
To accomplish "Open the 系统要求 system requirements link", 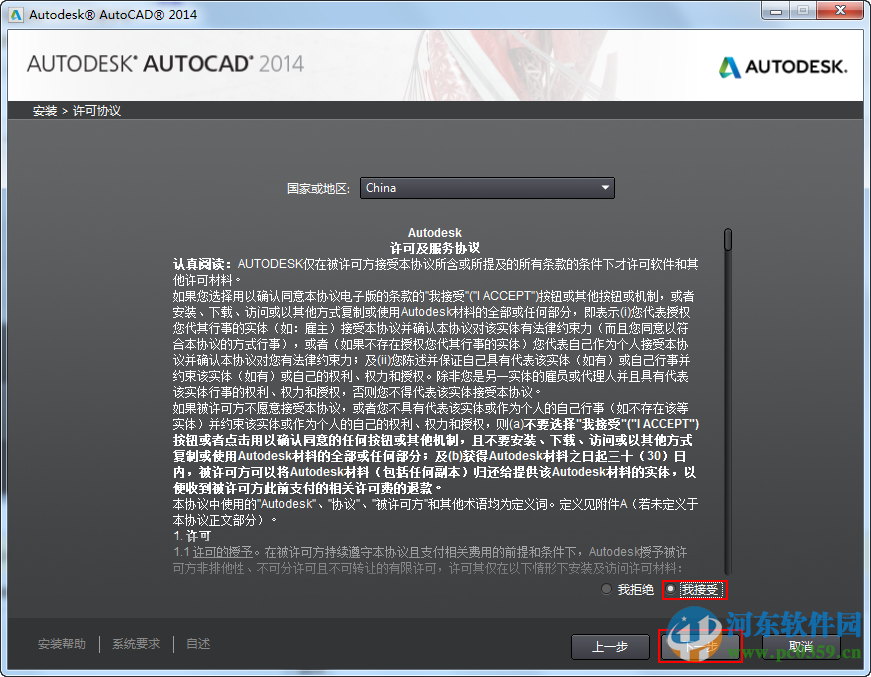I will click(136, 644).
